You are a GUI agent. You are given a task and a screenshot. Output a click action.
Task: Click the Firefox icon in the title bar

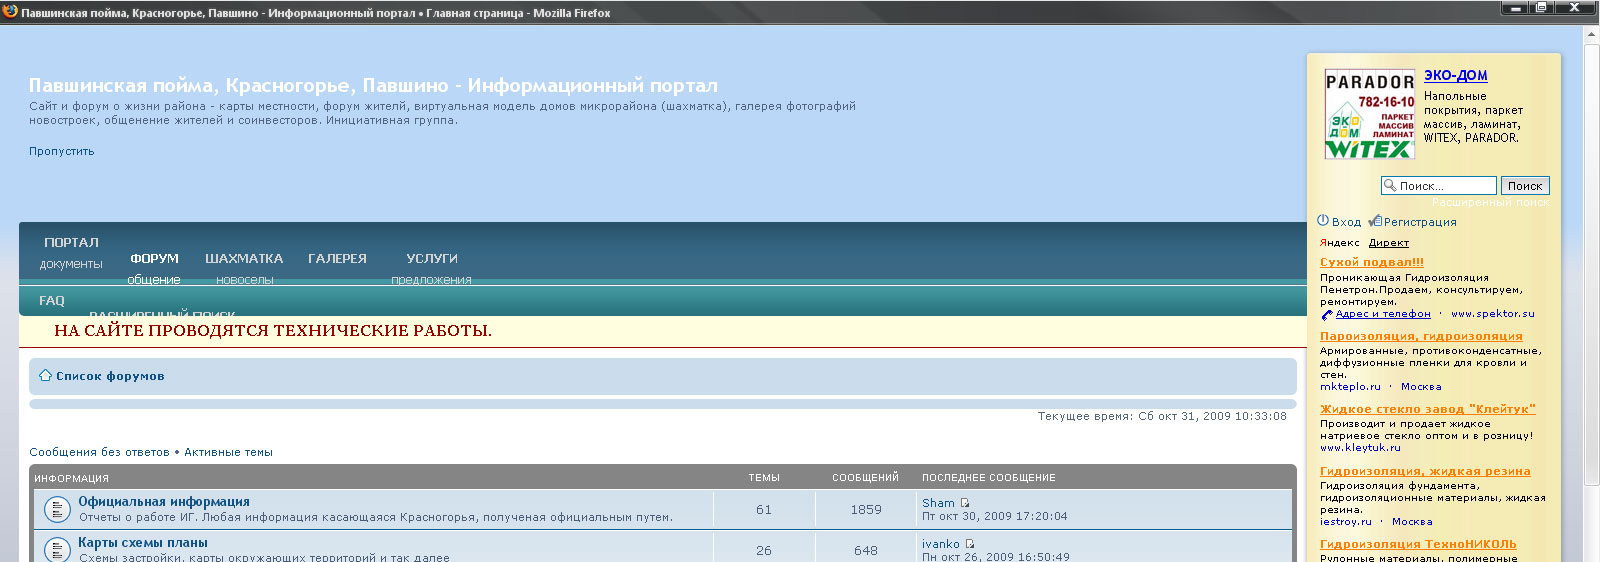click(10, 11)
